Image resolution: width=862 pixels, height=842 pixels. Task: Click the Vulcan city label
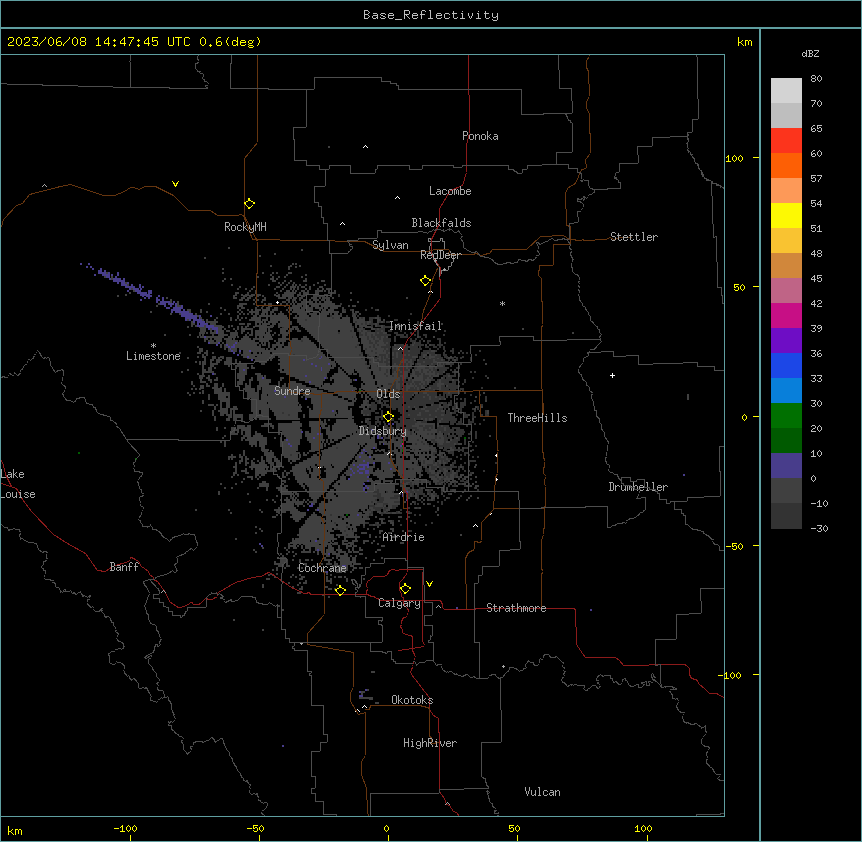(543, 792)
